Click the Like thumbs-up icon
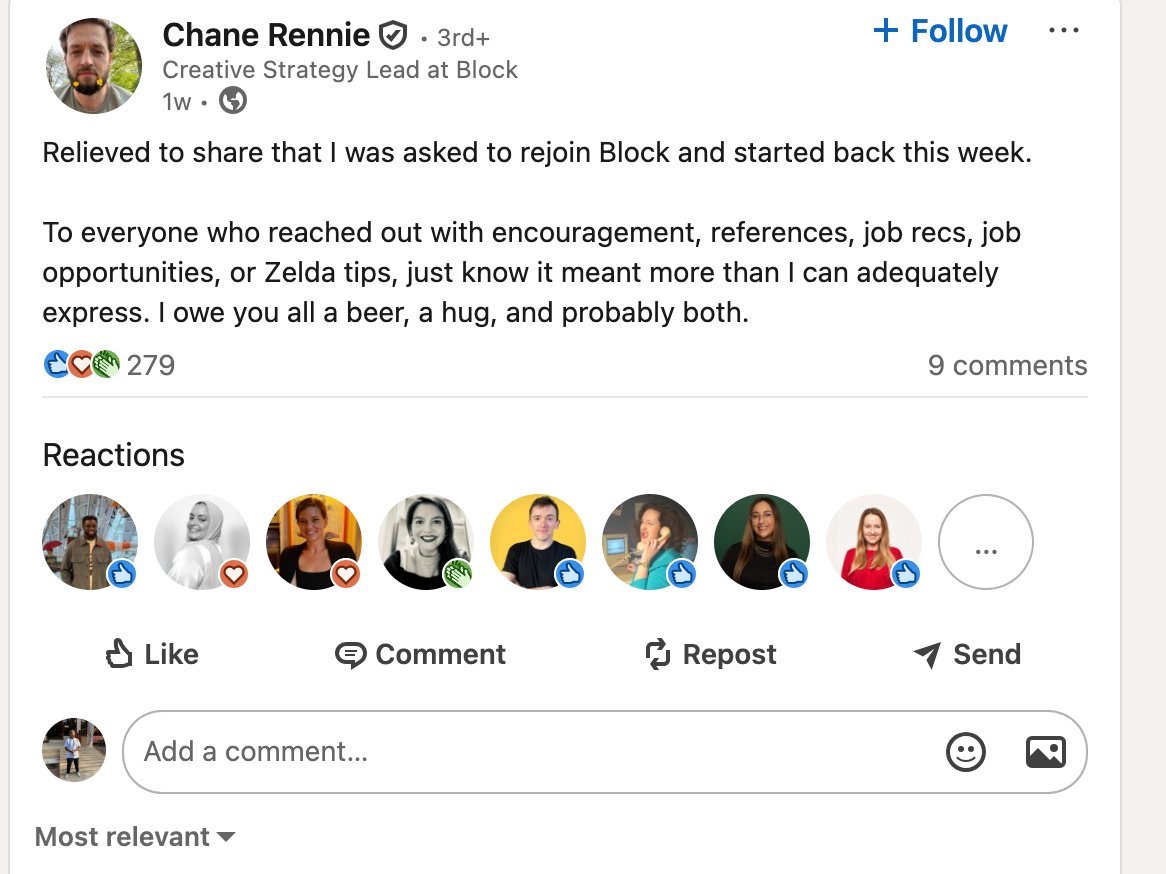 [x=119, y=654]
